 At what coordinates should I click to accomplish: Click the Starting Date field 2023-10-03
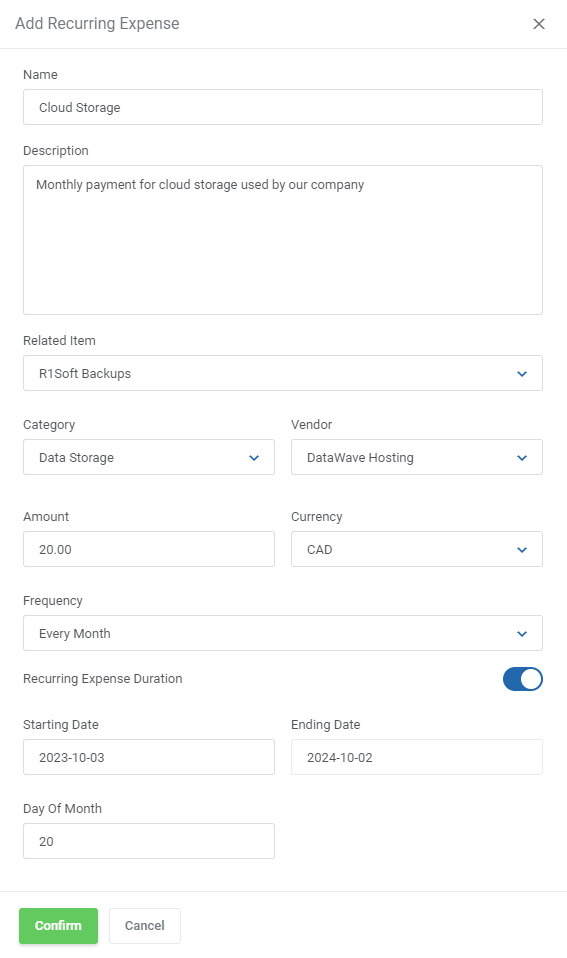149,757
